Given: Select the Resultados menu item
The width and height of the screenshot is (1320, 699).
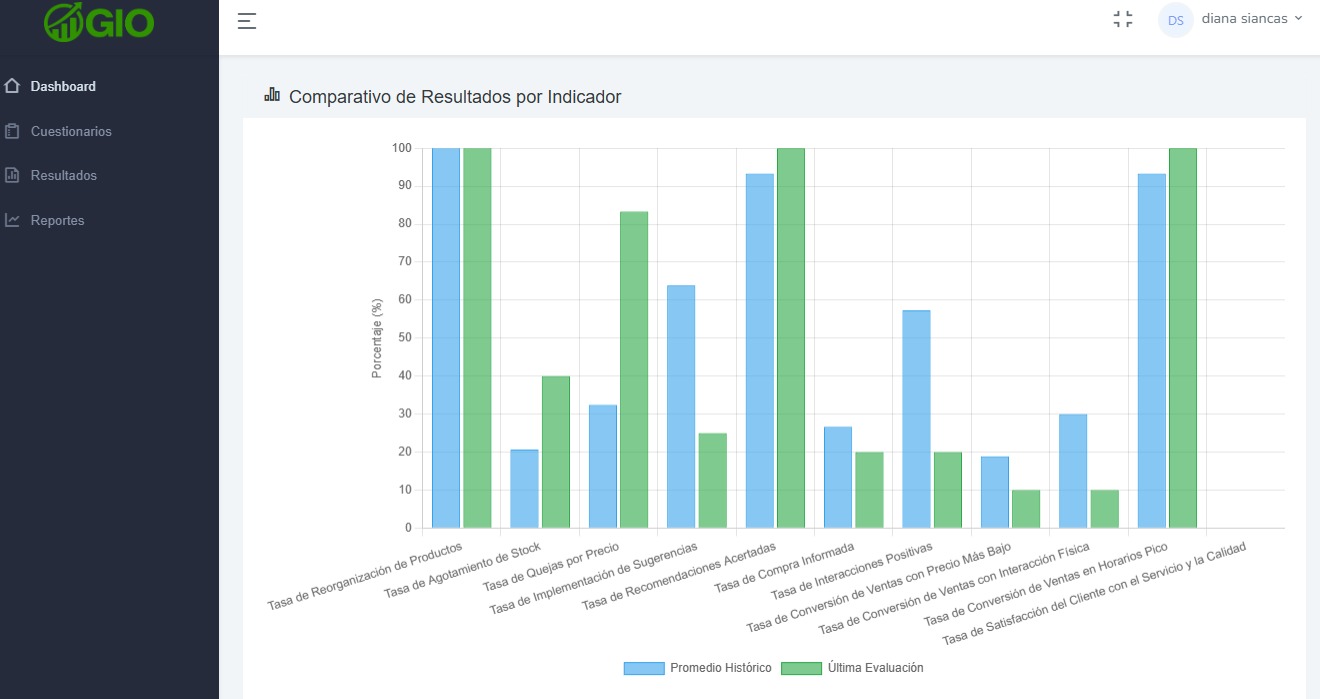Looking at the screenshot, I should point(63,175).
